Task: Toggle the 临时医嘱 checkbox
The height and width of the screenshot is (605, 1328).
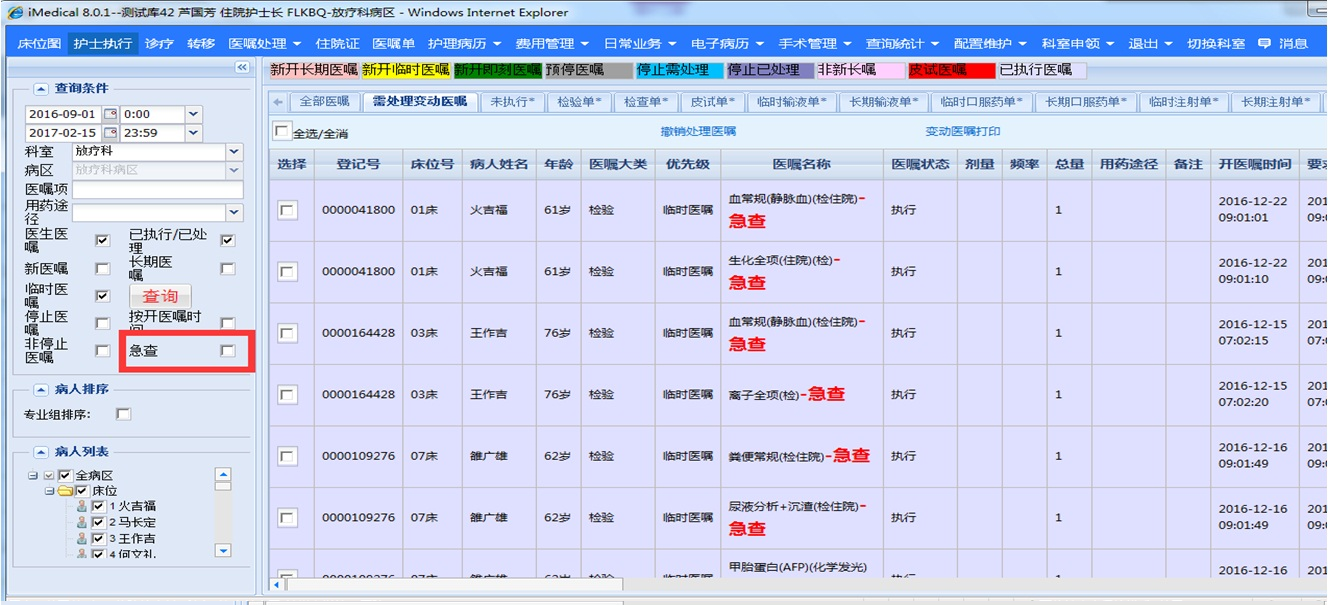Action: pyautogui.click(x=102, y=296)
